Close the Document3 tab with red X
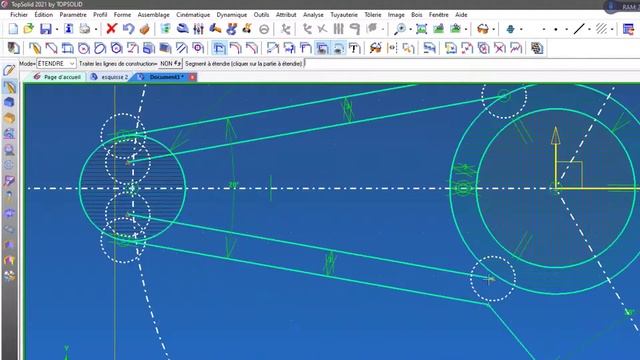The height and width of the screenshot is (360, 640). (192, 77)
